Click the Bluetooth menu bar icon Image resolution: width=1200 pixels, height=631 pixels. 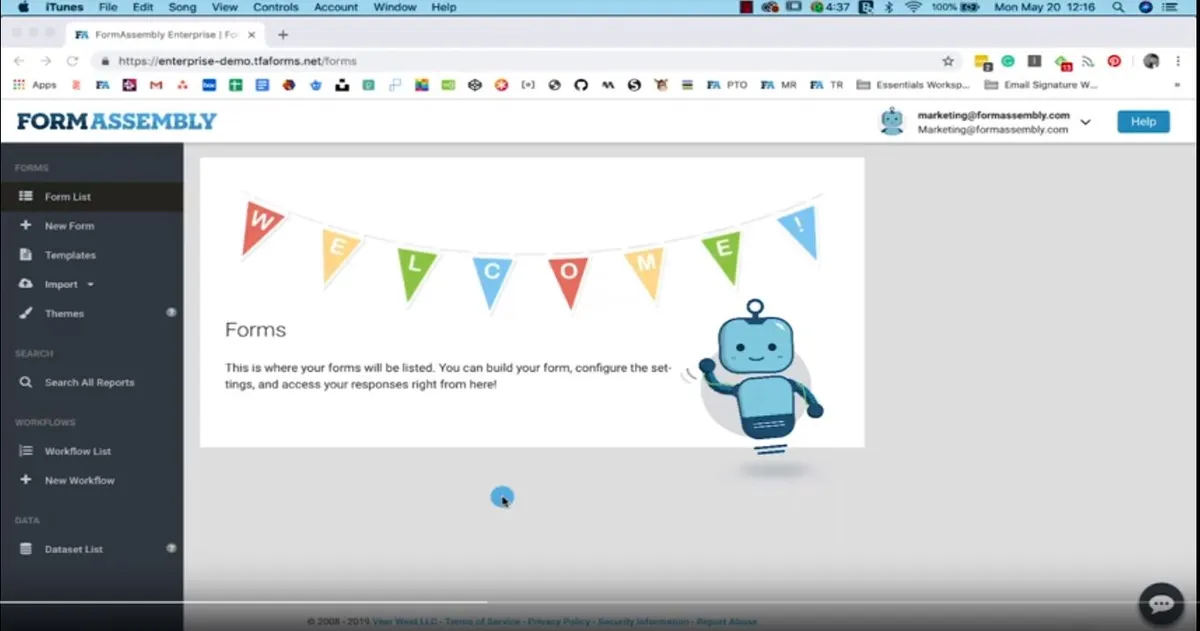tap(888, 7)
